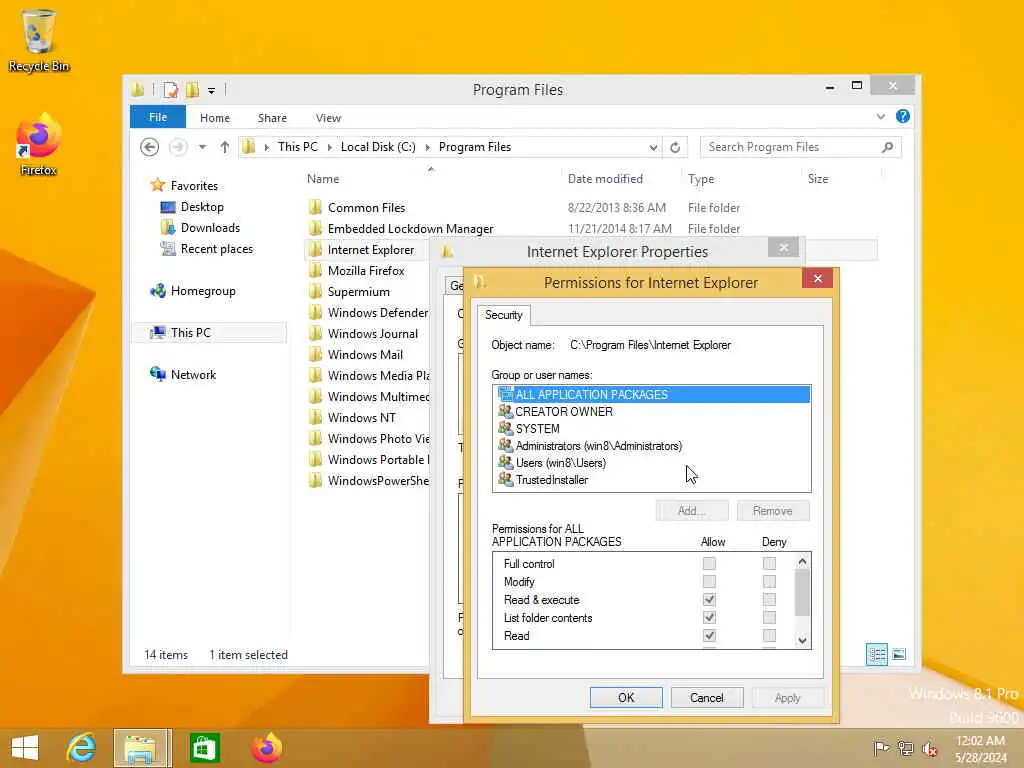Refresh the Program Files folder view
Screen dimensions: 1024x768
(675, 148)
